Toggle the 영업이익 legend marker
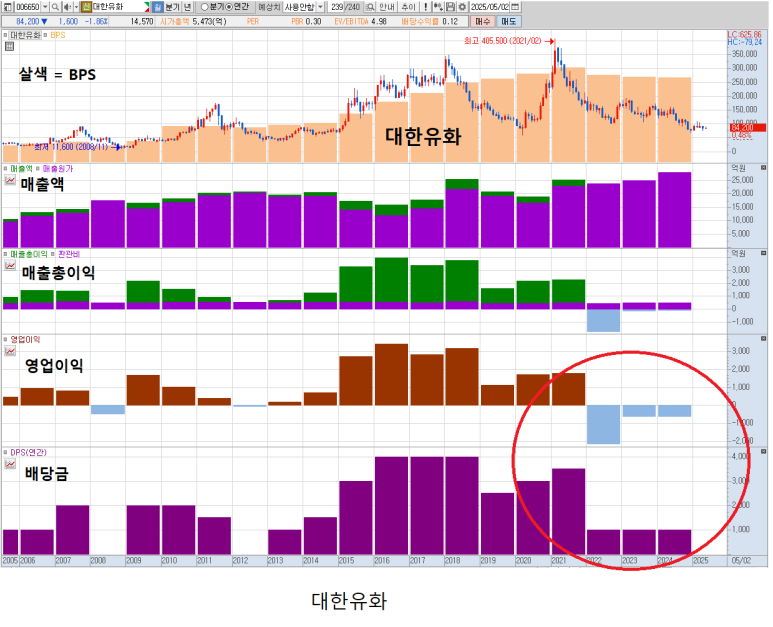The height and width of the screenshot is (627, 773). (x=5, y=339)
